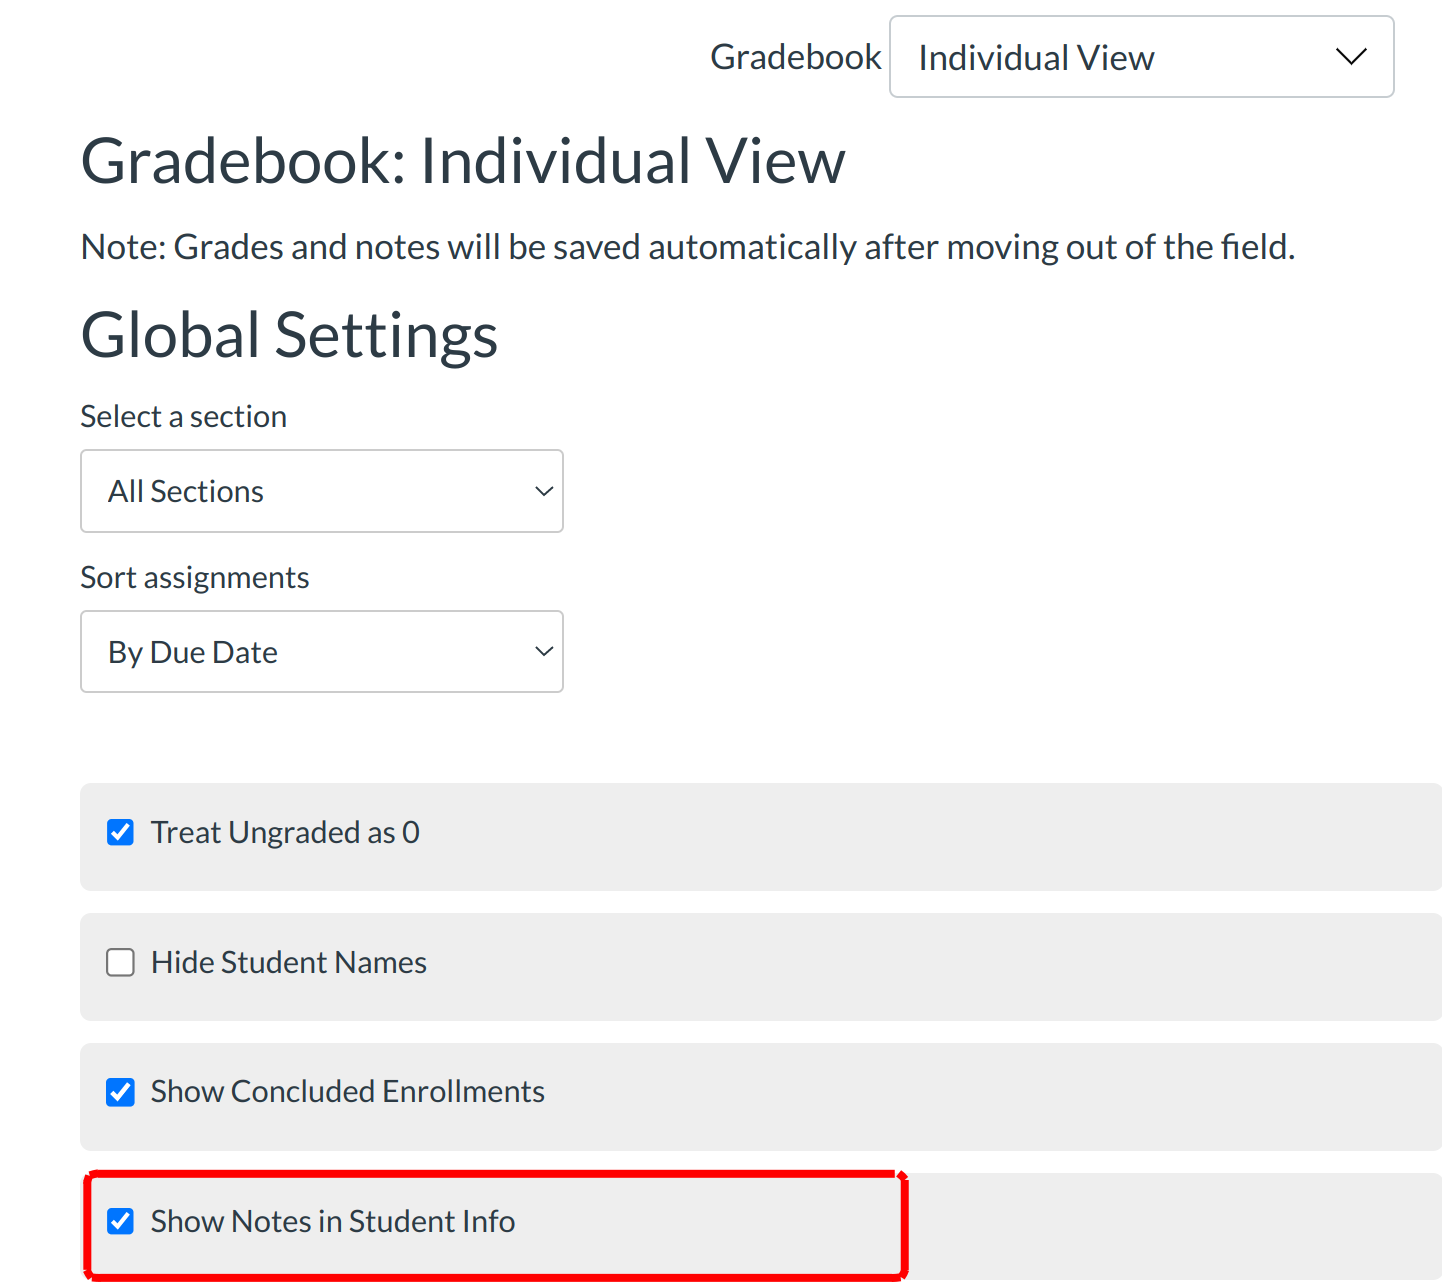Click the "Global Settings" heading
Screen dimensions: 1442x1284
pyautogui.click(x=289, y=334)
